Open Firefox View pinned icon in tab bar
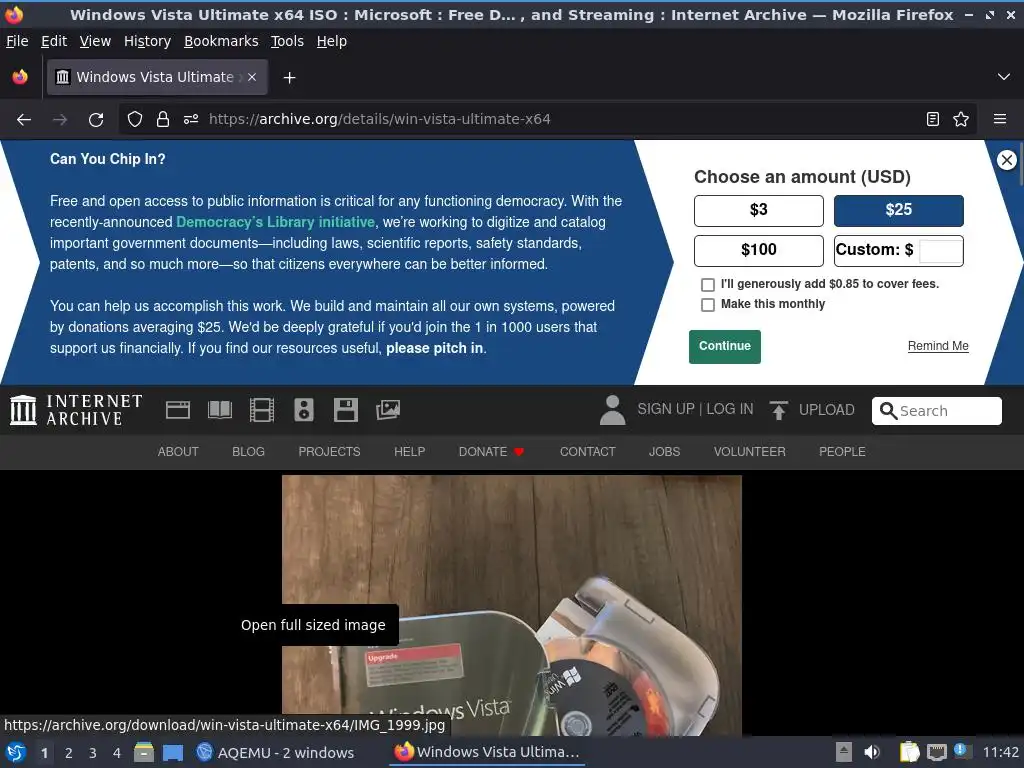Image resolution: width=1024 pixels, height=768 pixels. click(x=20, y=77)
